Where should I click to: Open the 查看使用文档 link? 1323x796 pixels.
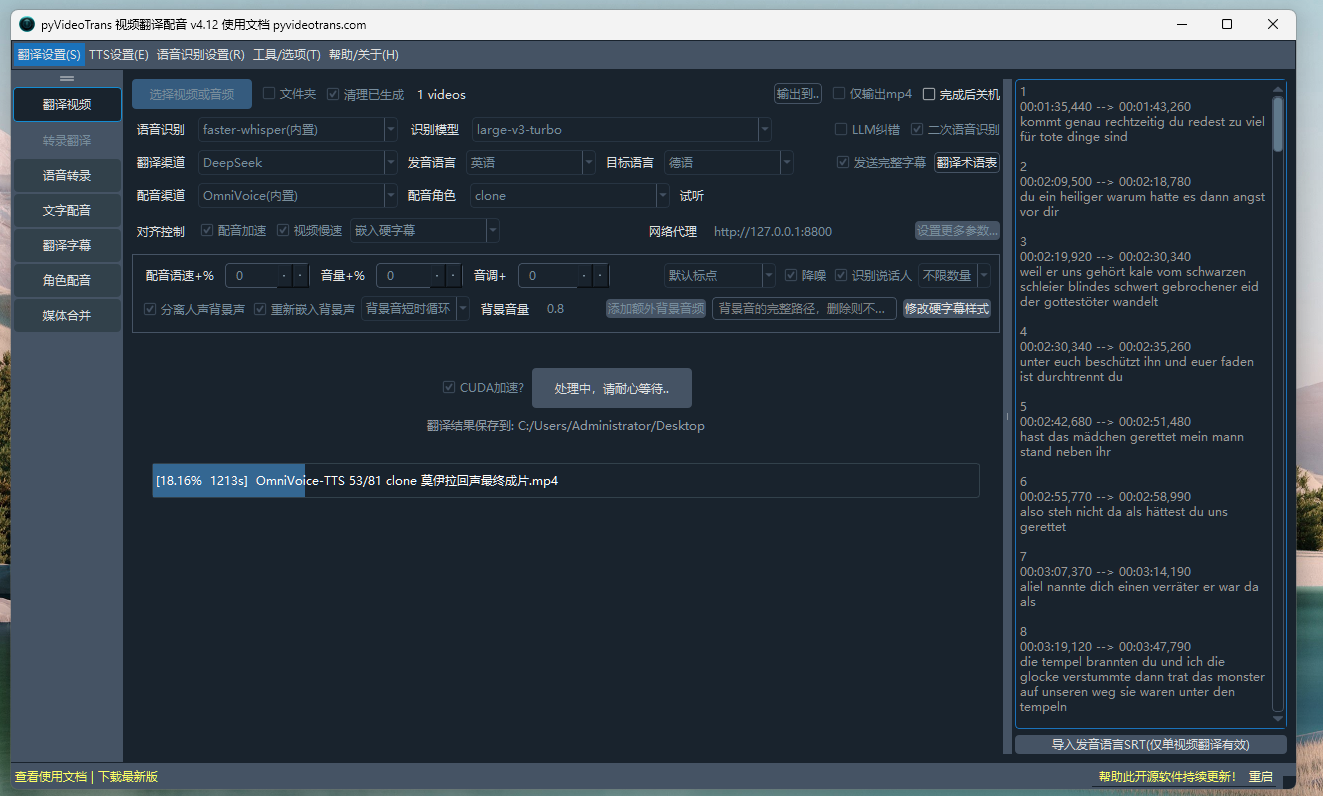[x=51, y=776]
